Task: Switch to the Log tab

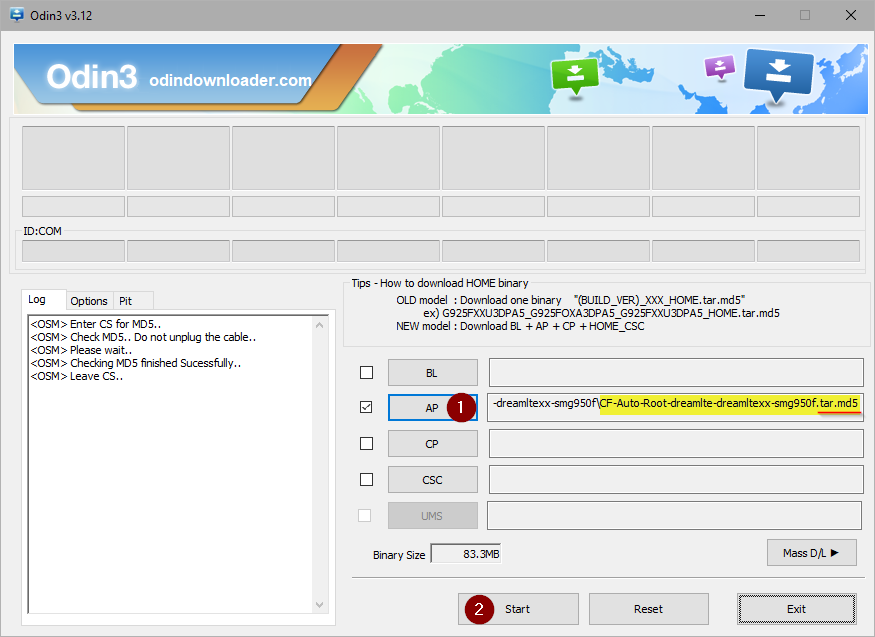Action: 44,300
